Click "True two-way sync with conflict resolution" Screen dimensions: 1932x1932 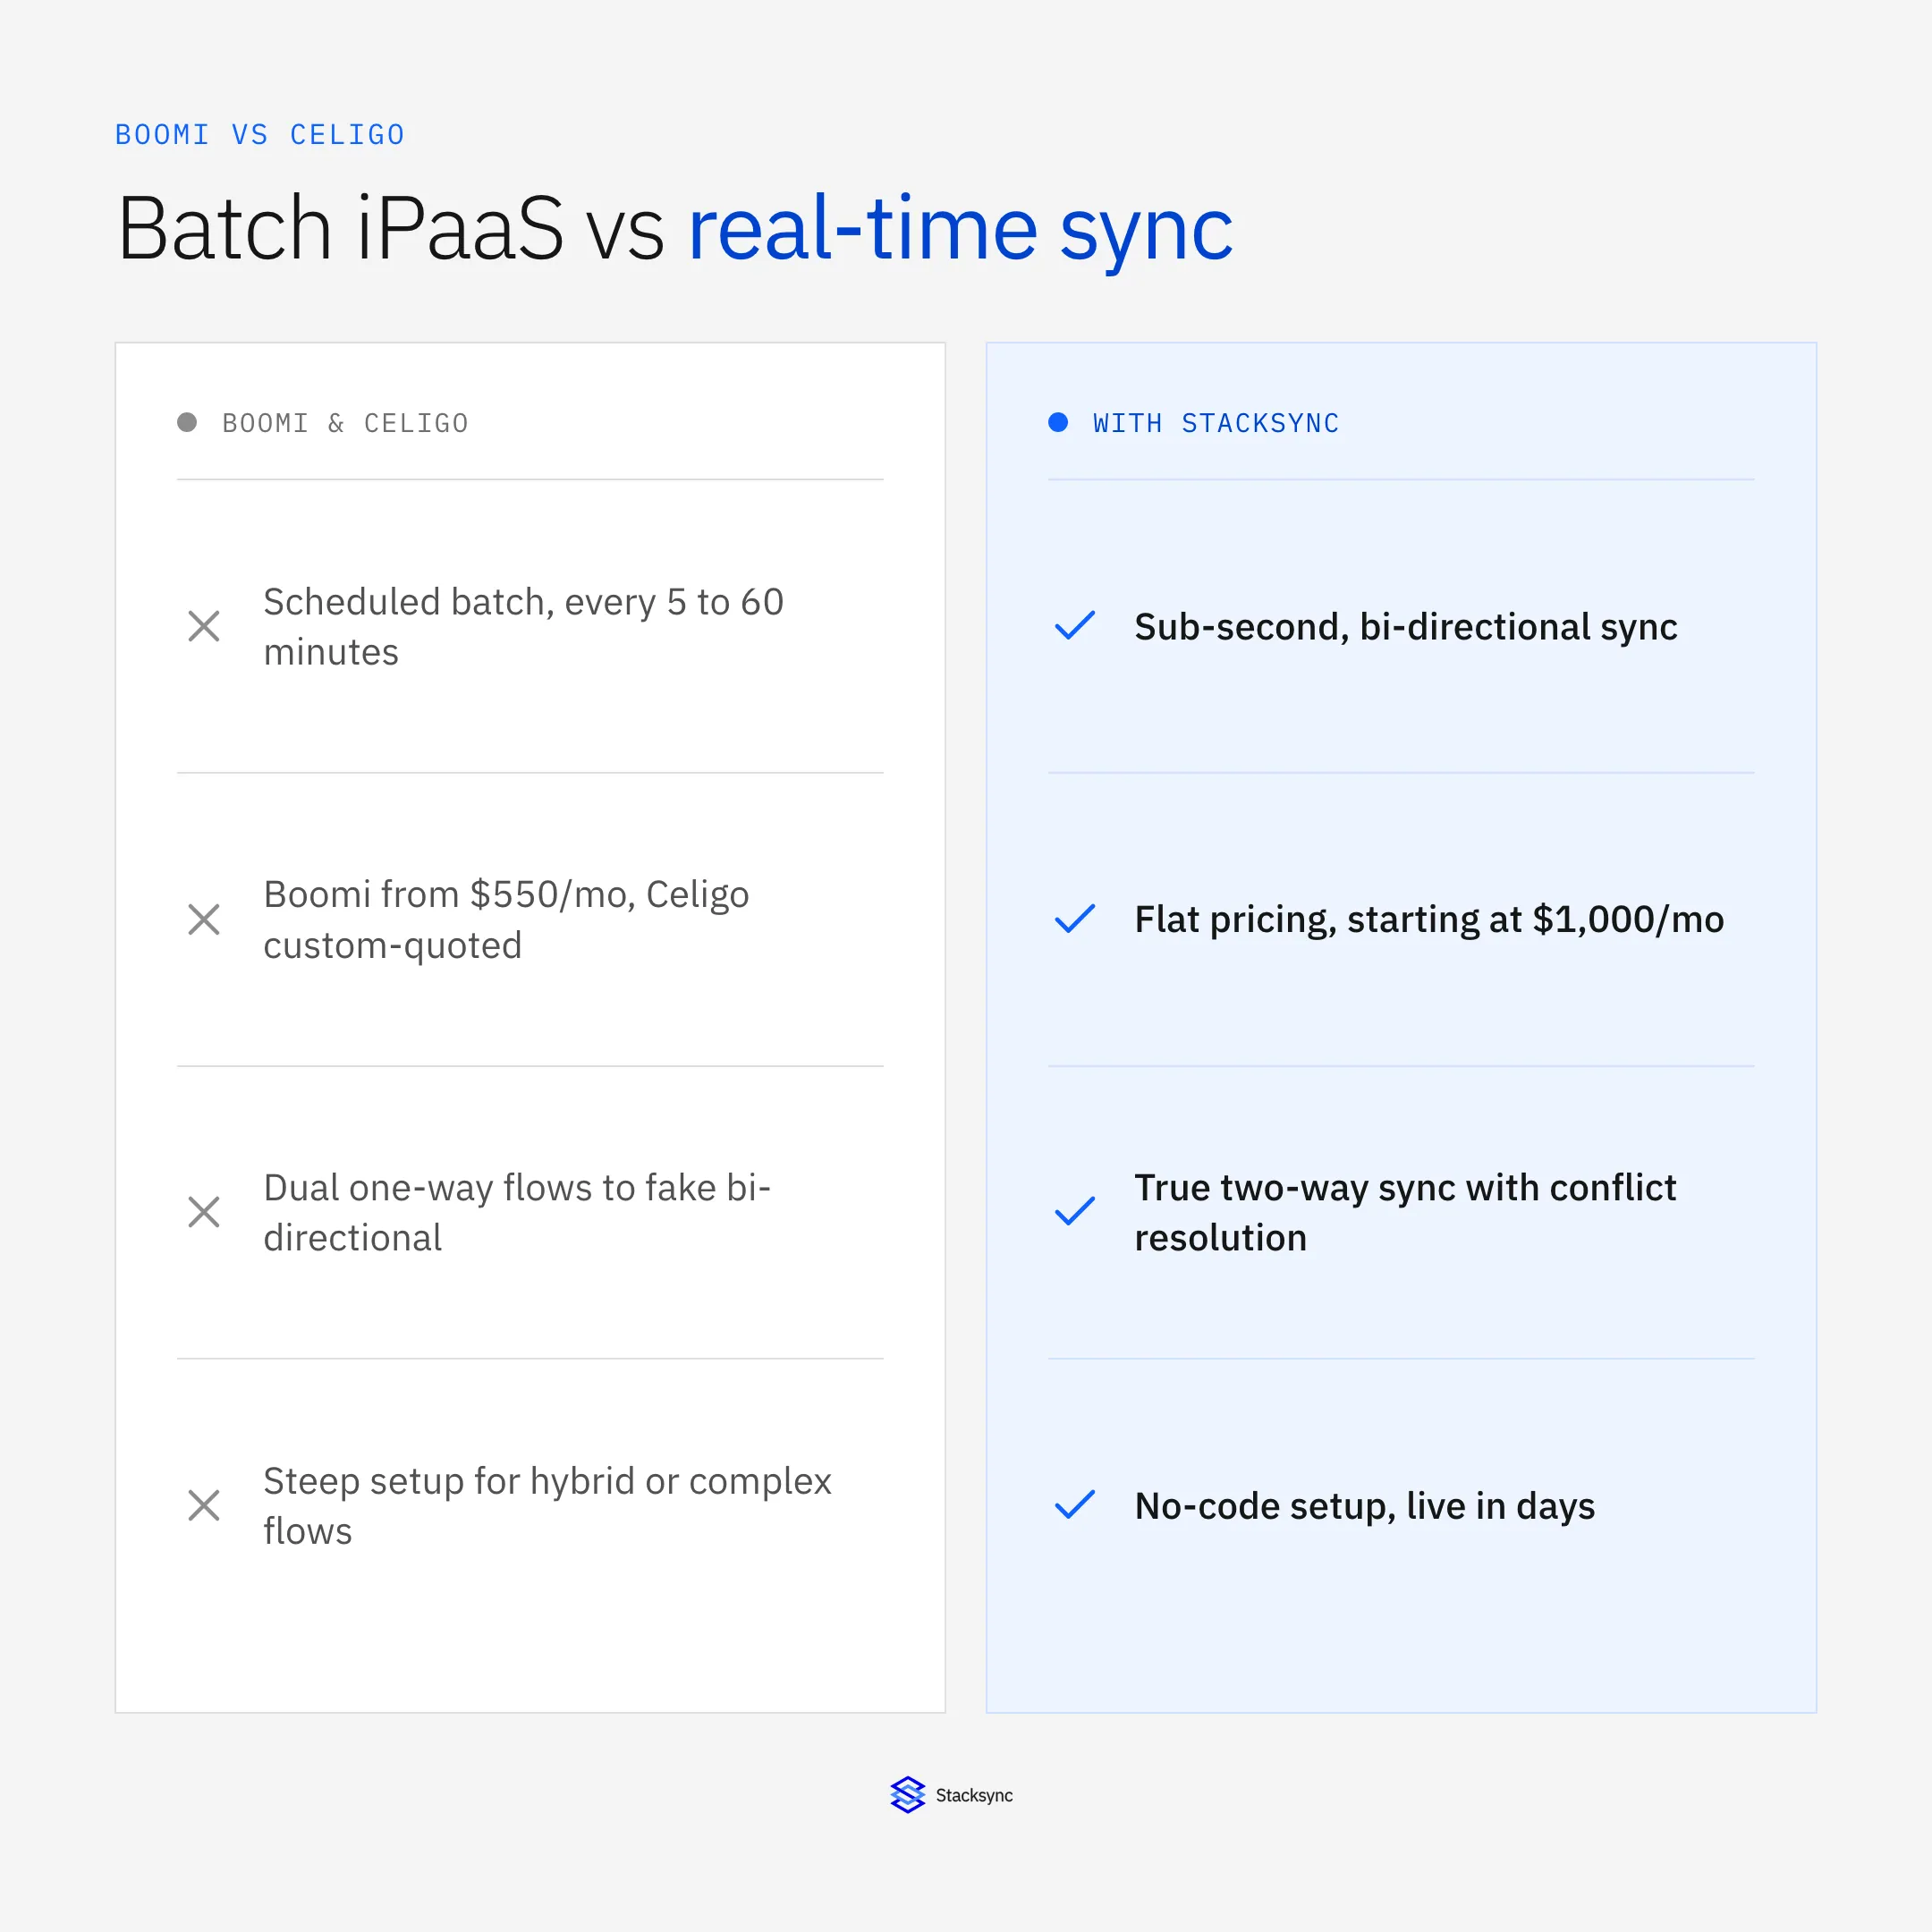point(1405,1212)
